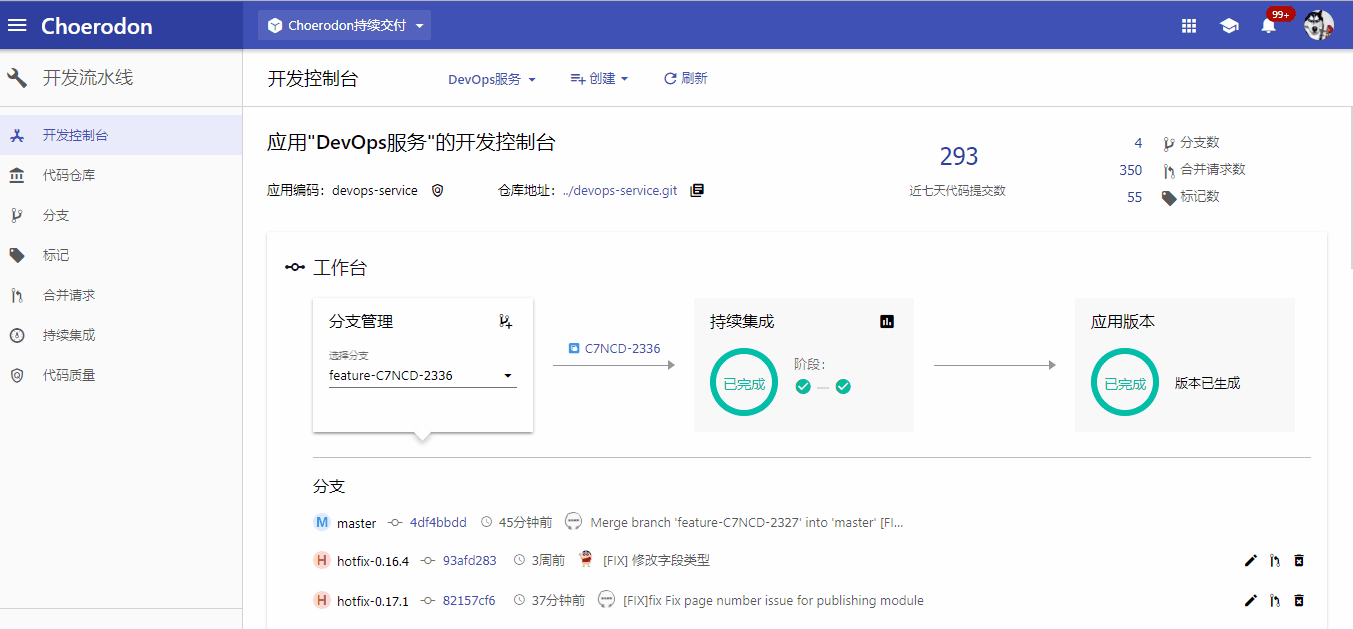Open the hamburger main menu

(17, 26)
